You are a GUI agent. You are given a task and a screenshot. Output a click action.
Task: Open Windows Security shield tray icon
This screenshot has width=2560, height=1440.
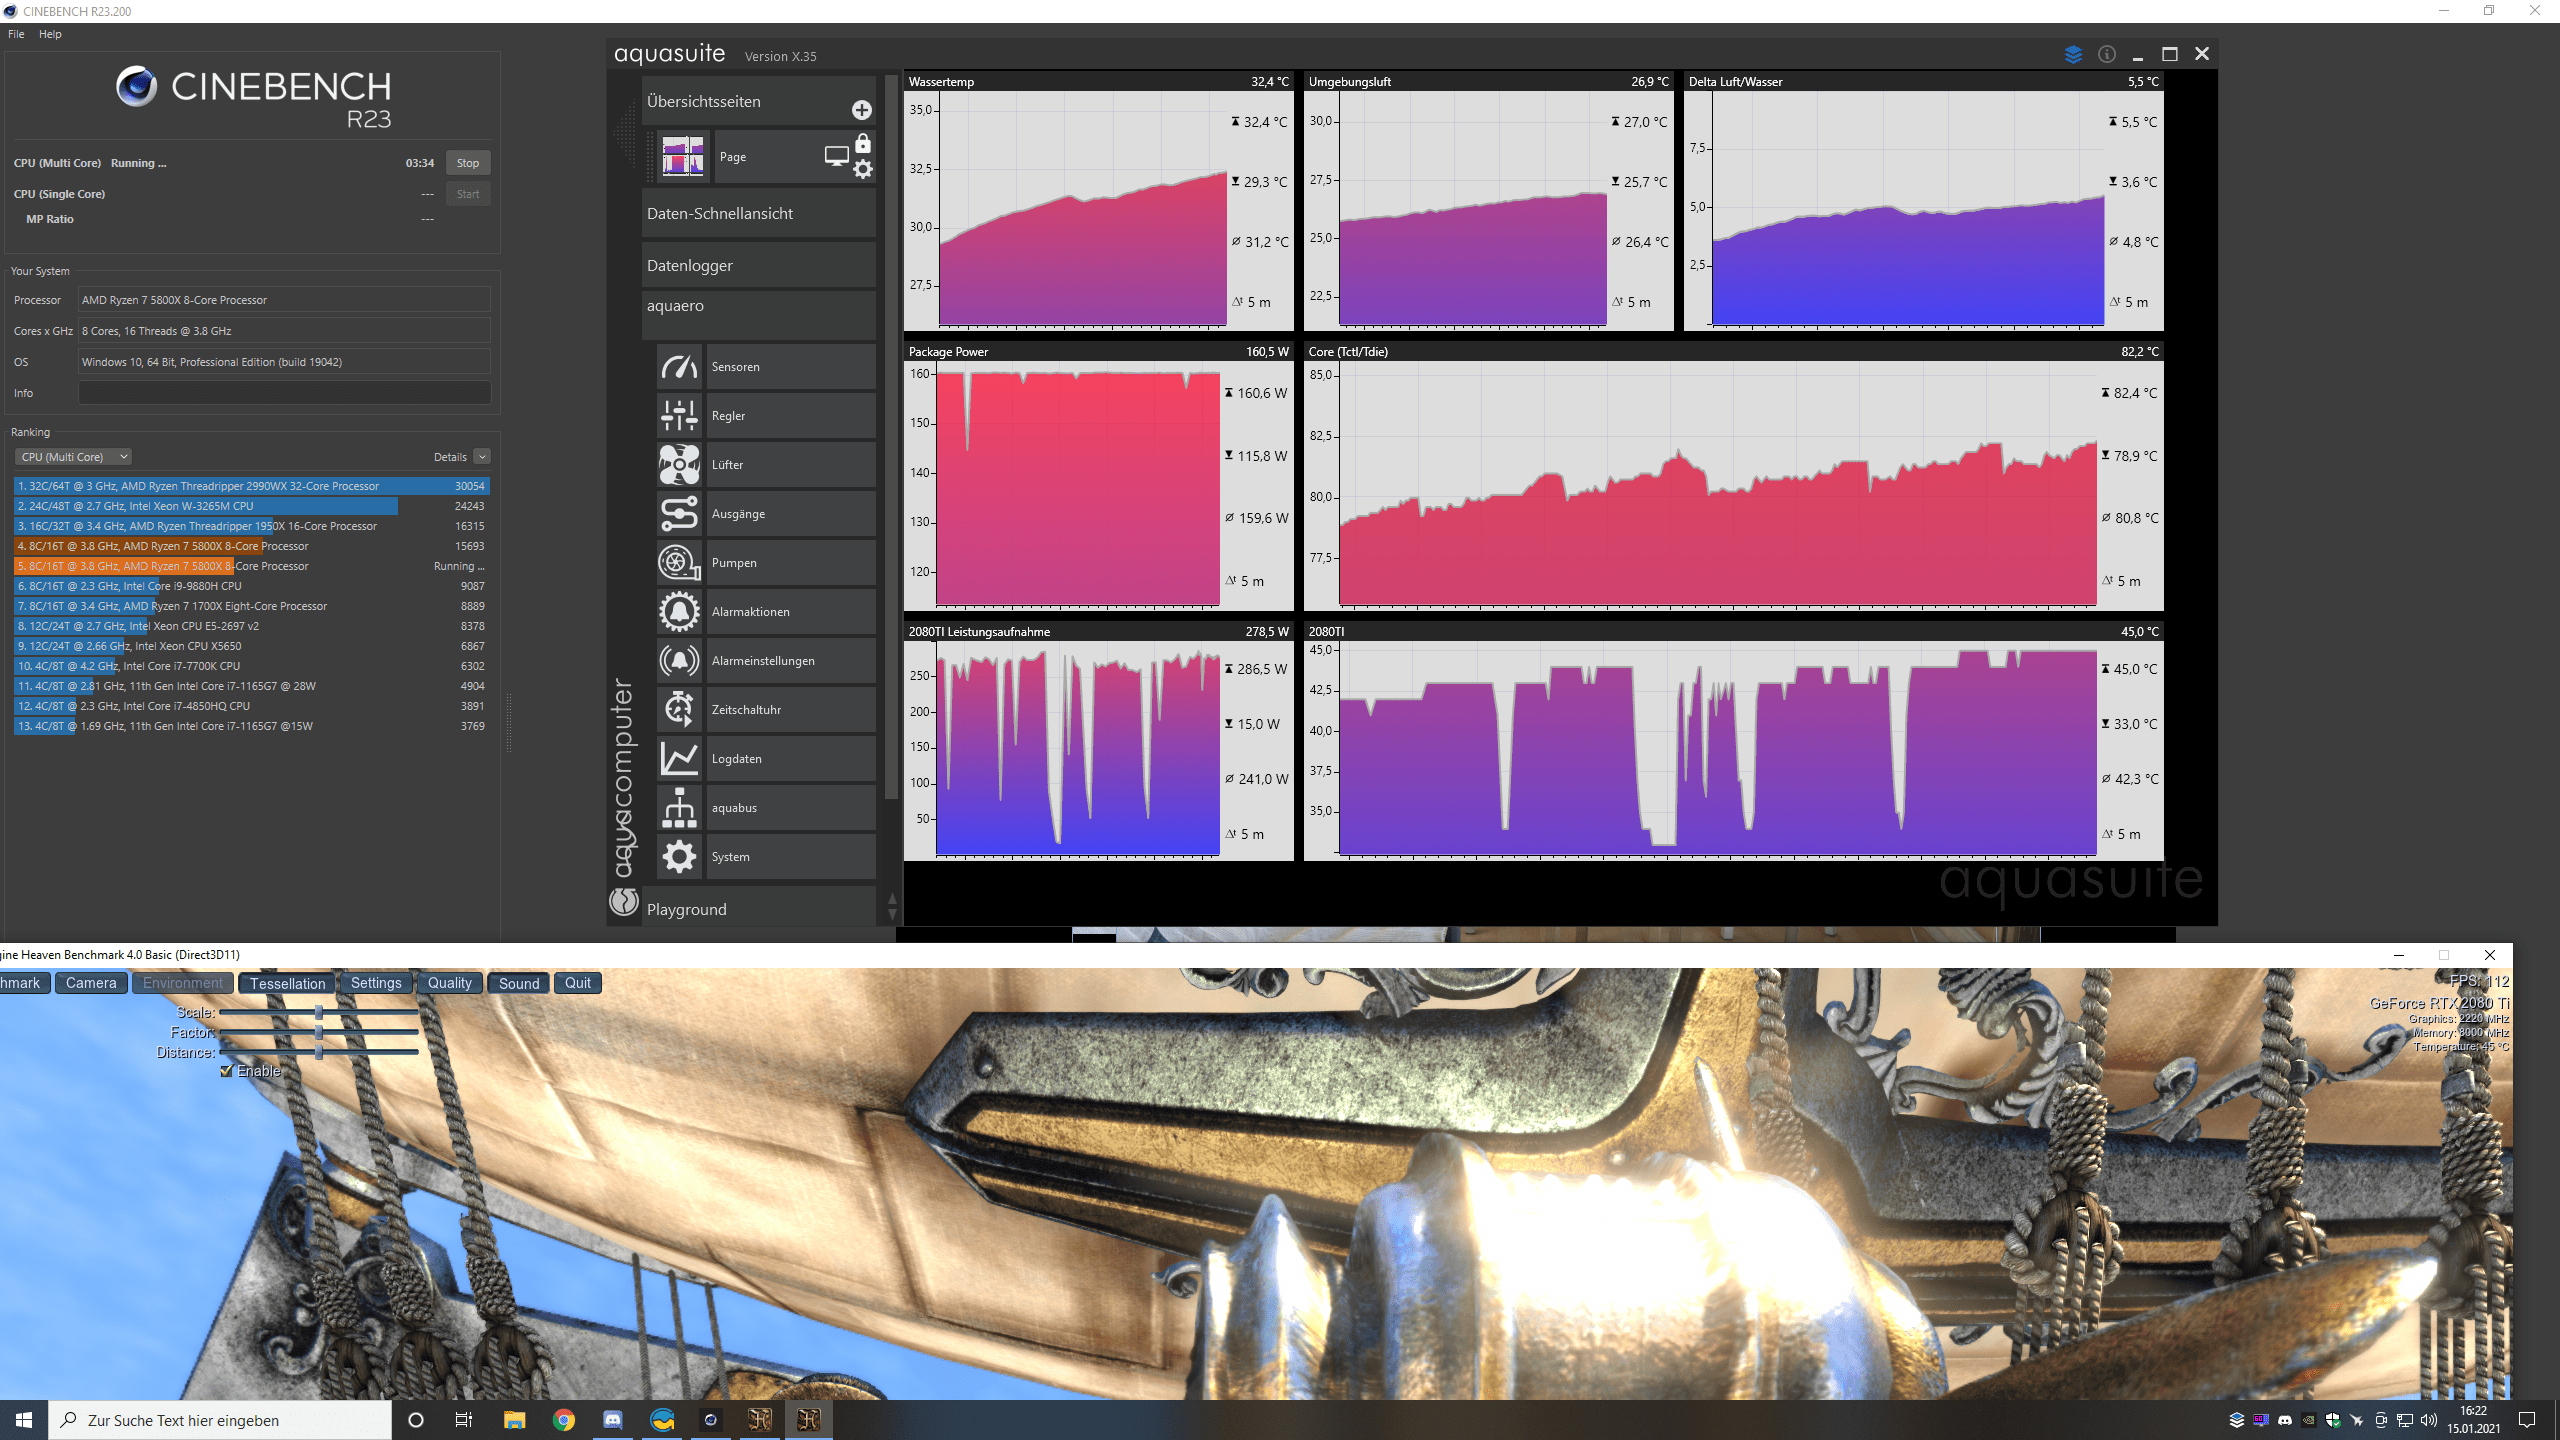(2333, 1420)
